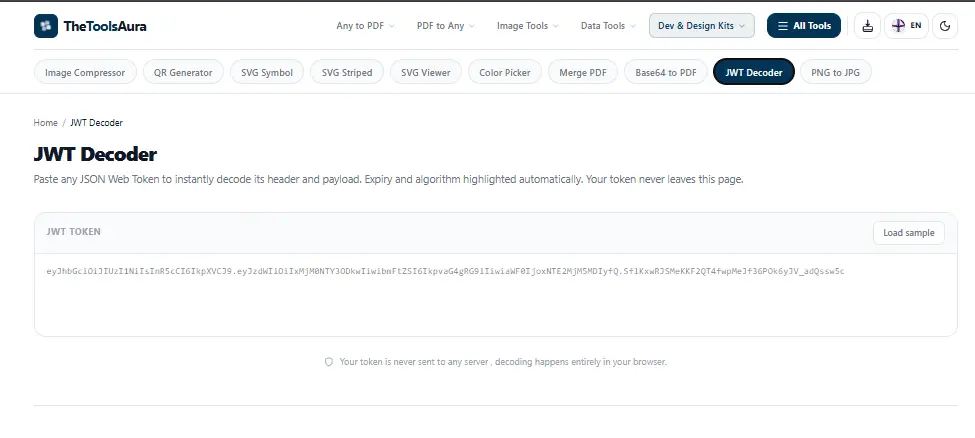The width and height of the screenshot is (975, 438).
Task: Select the SVG Symbol tool
Action: (267, 72)
